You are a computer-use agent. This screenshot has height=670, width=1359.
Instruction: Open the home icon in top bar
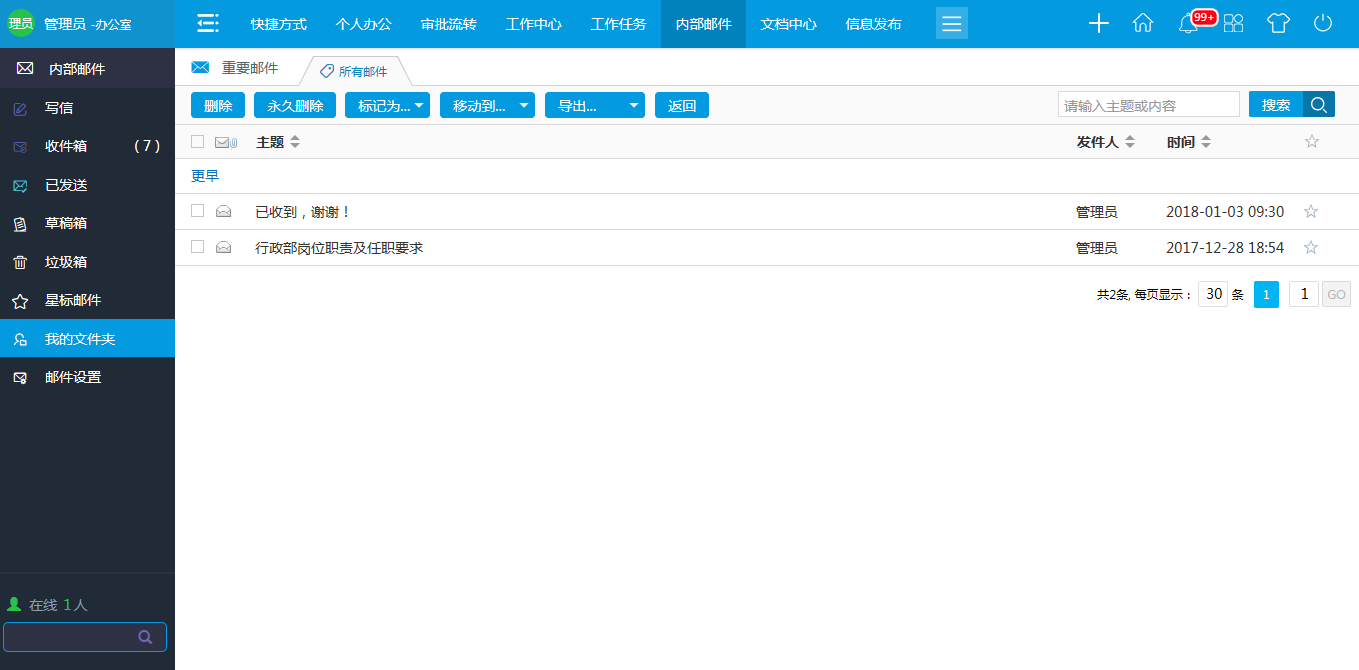pos(1143,23)
